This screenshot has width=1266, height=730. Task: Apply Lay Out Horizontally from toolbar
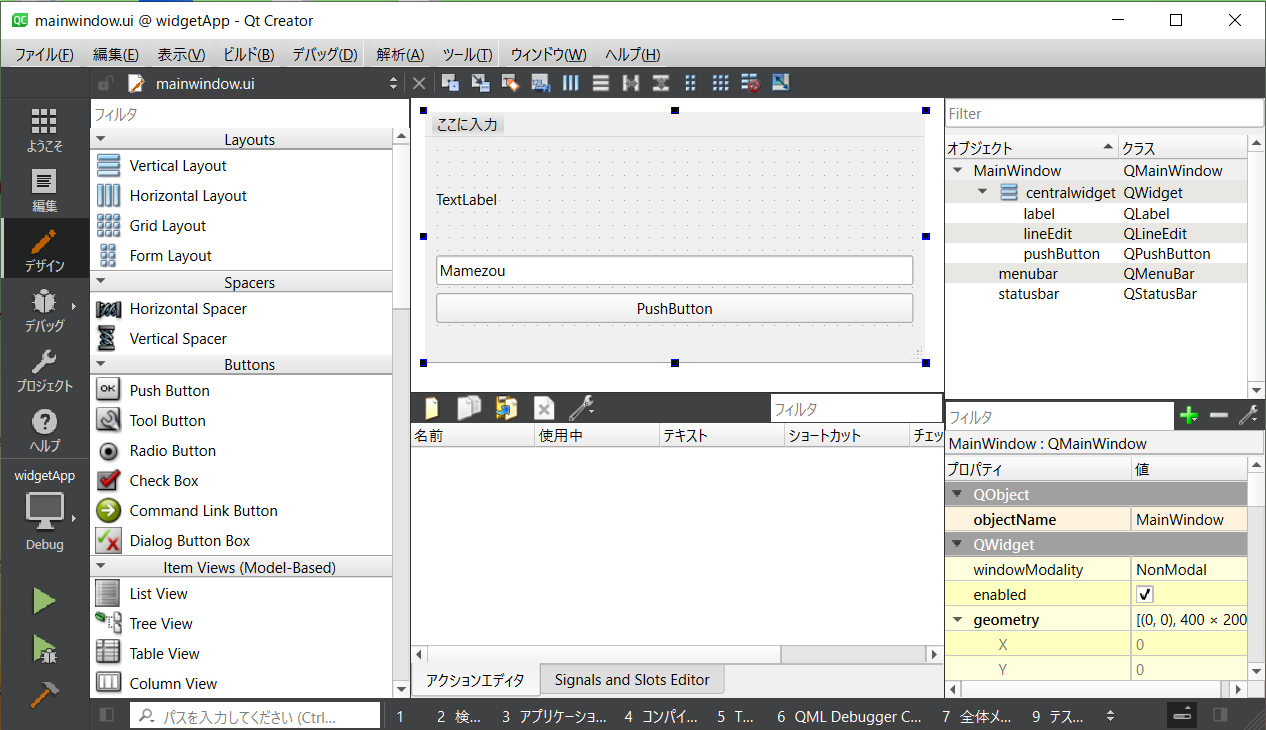tap(571, 84)
